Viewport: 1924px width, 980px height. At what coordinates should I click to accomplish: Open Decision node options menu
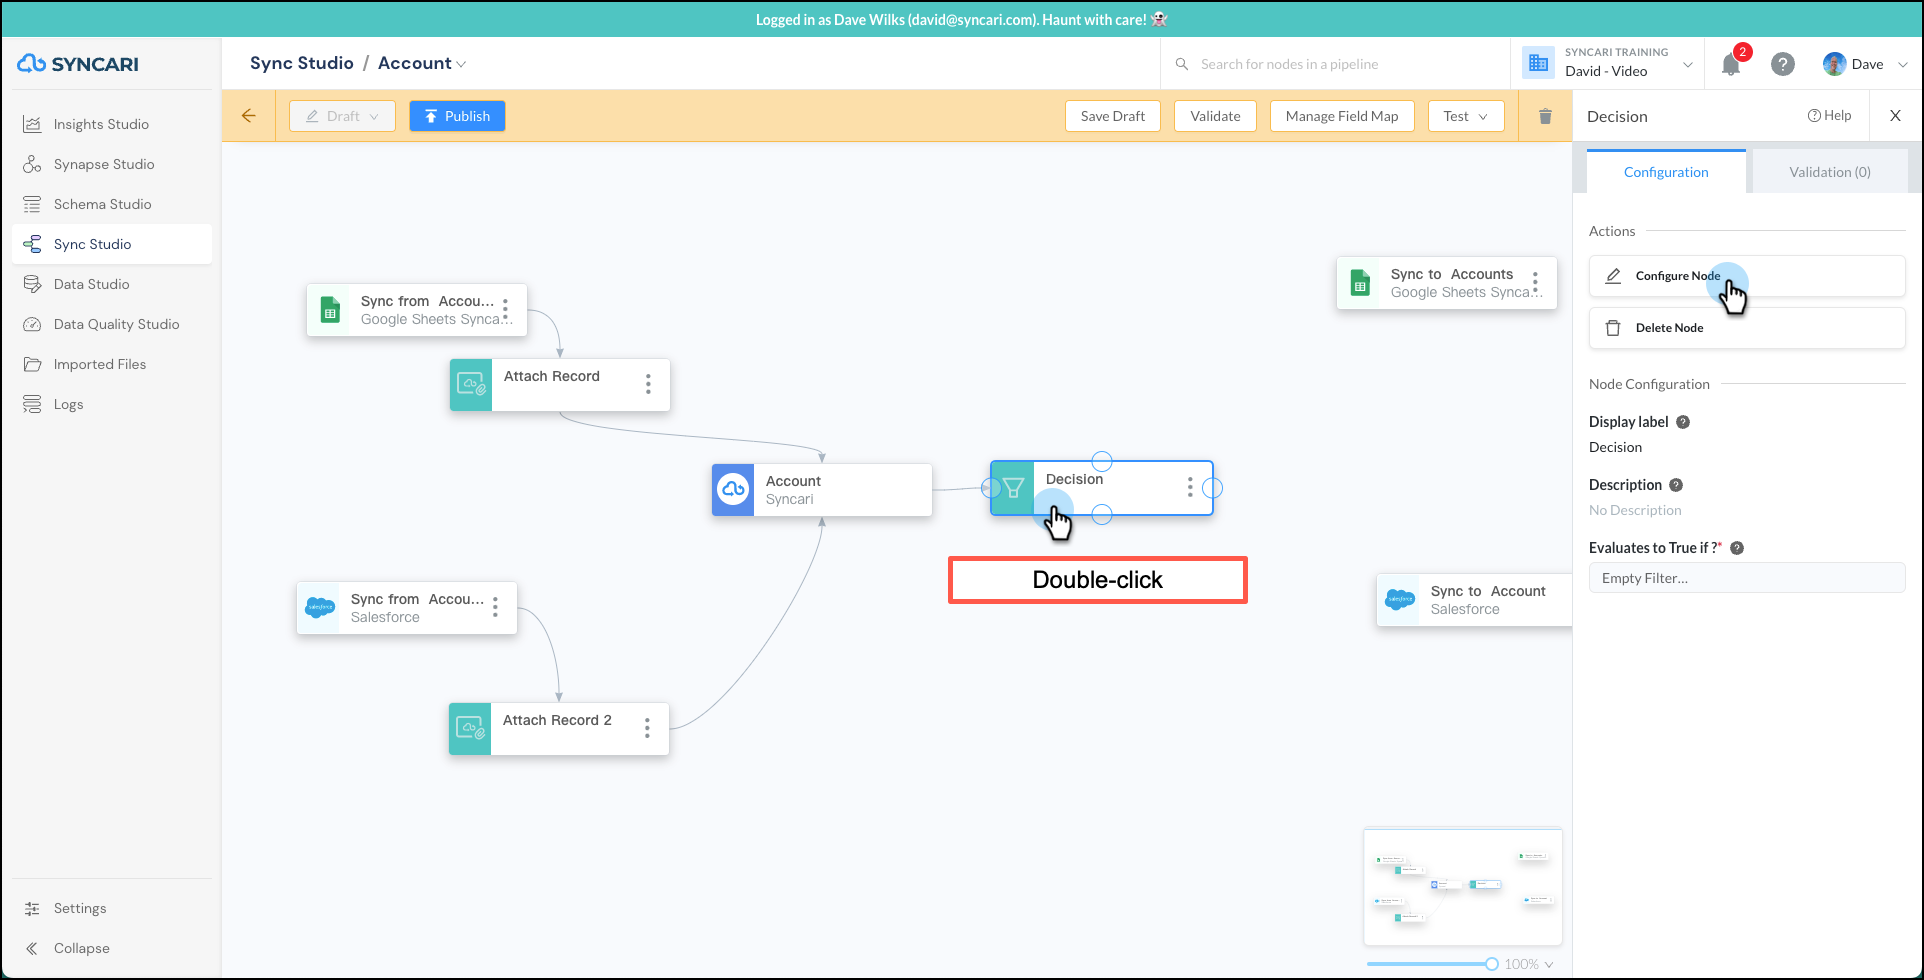1189,487
